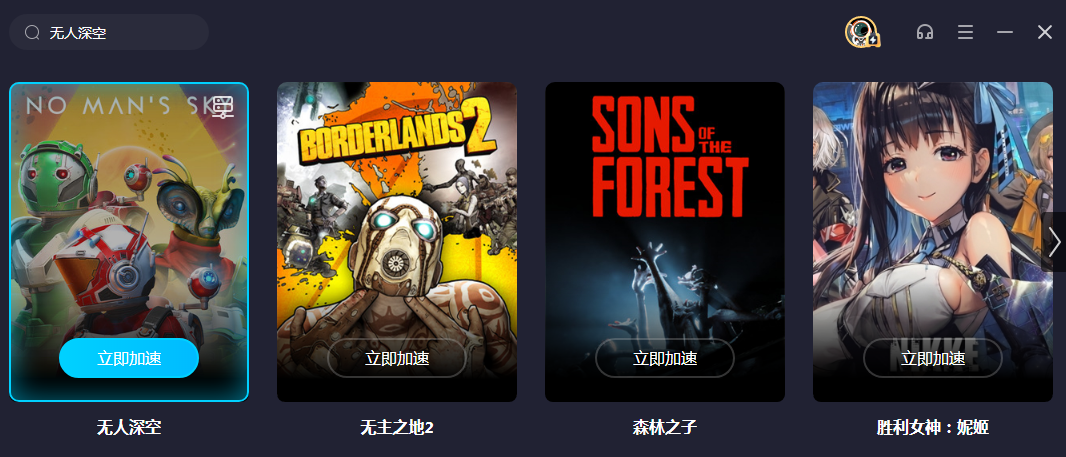1066x457 pixels.
Task: Click the 无人深空 game title label
Action: 129,427
